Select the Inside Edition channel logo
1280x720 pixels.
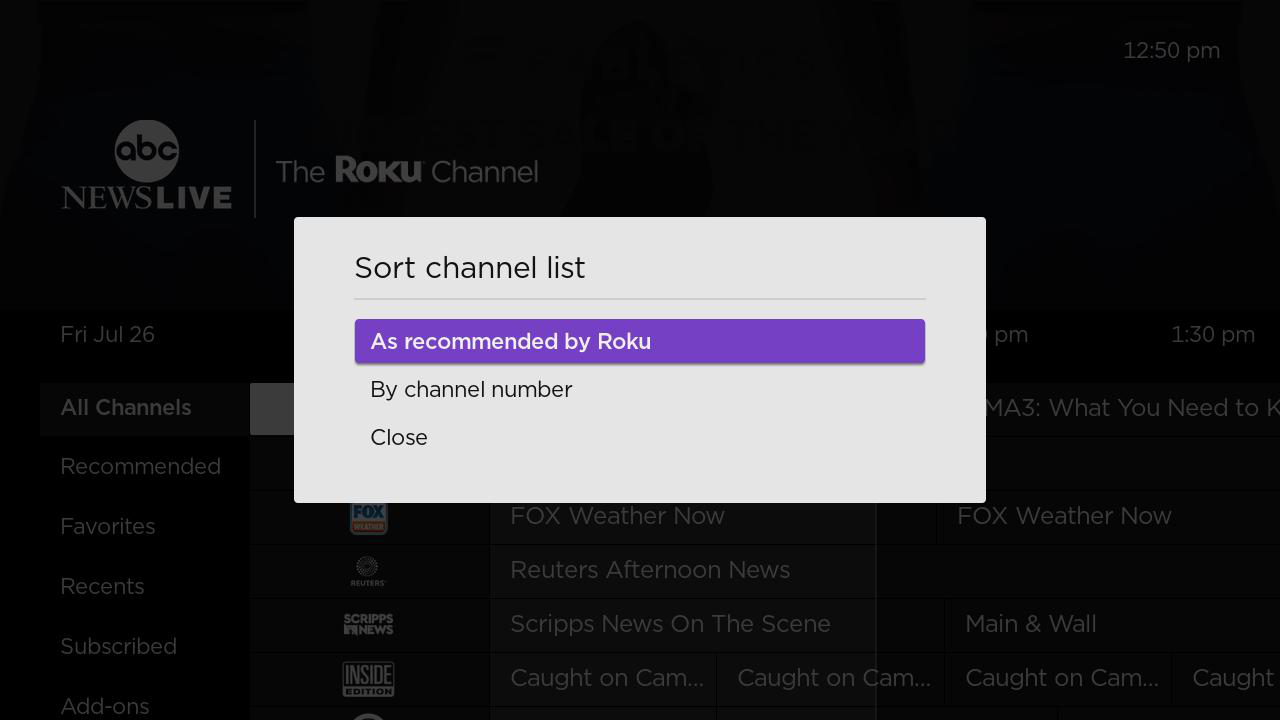pyautogui.click(x=368, y=679)
